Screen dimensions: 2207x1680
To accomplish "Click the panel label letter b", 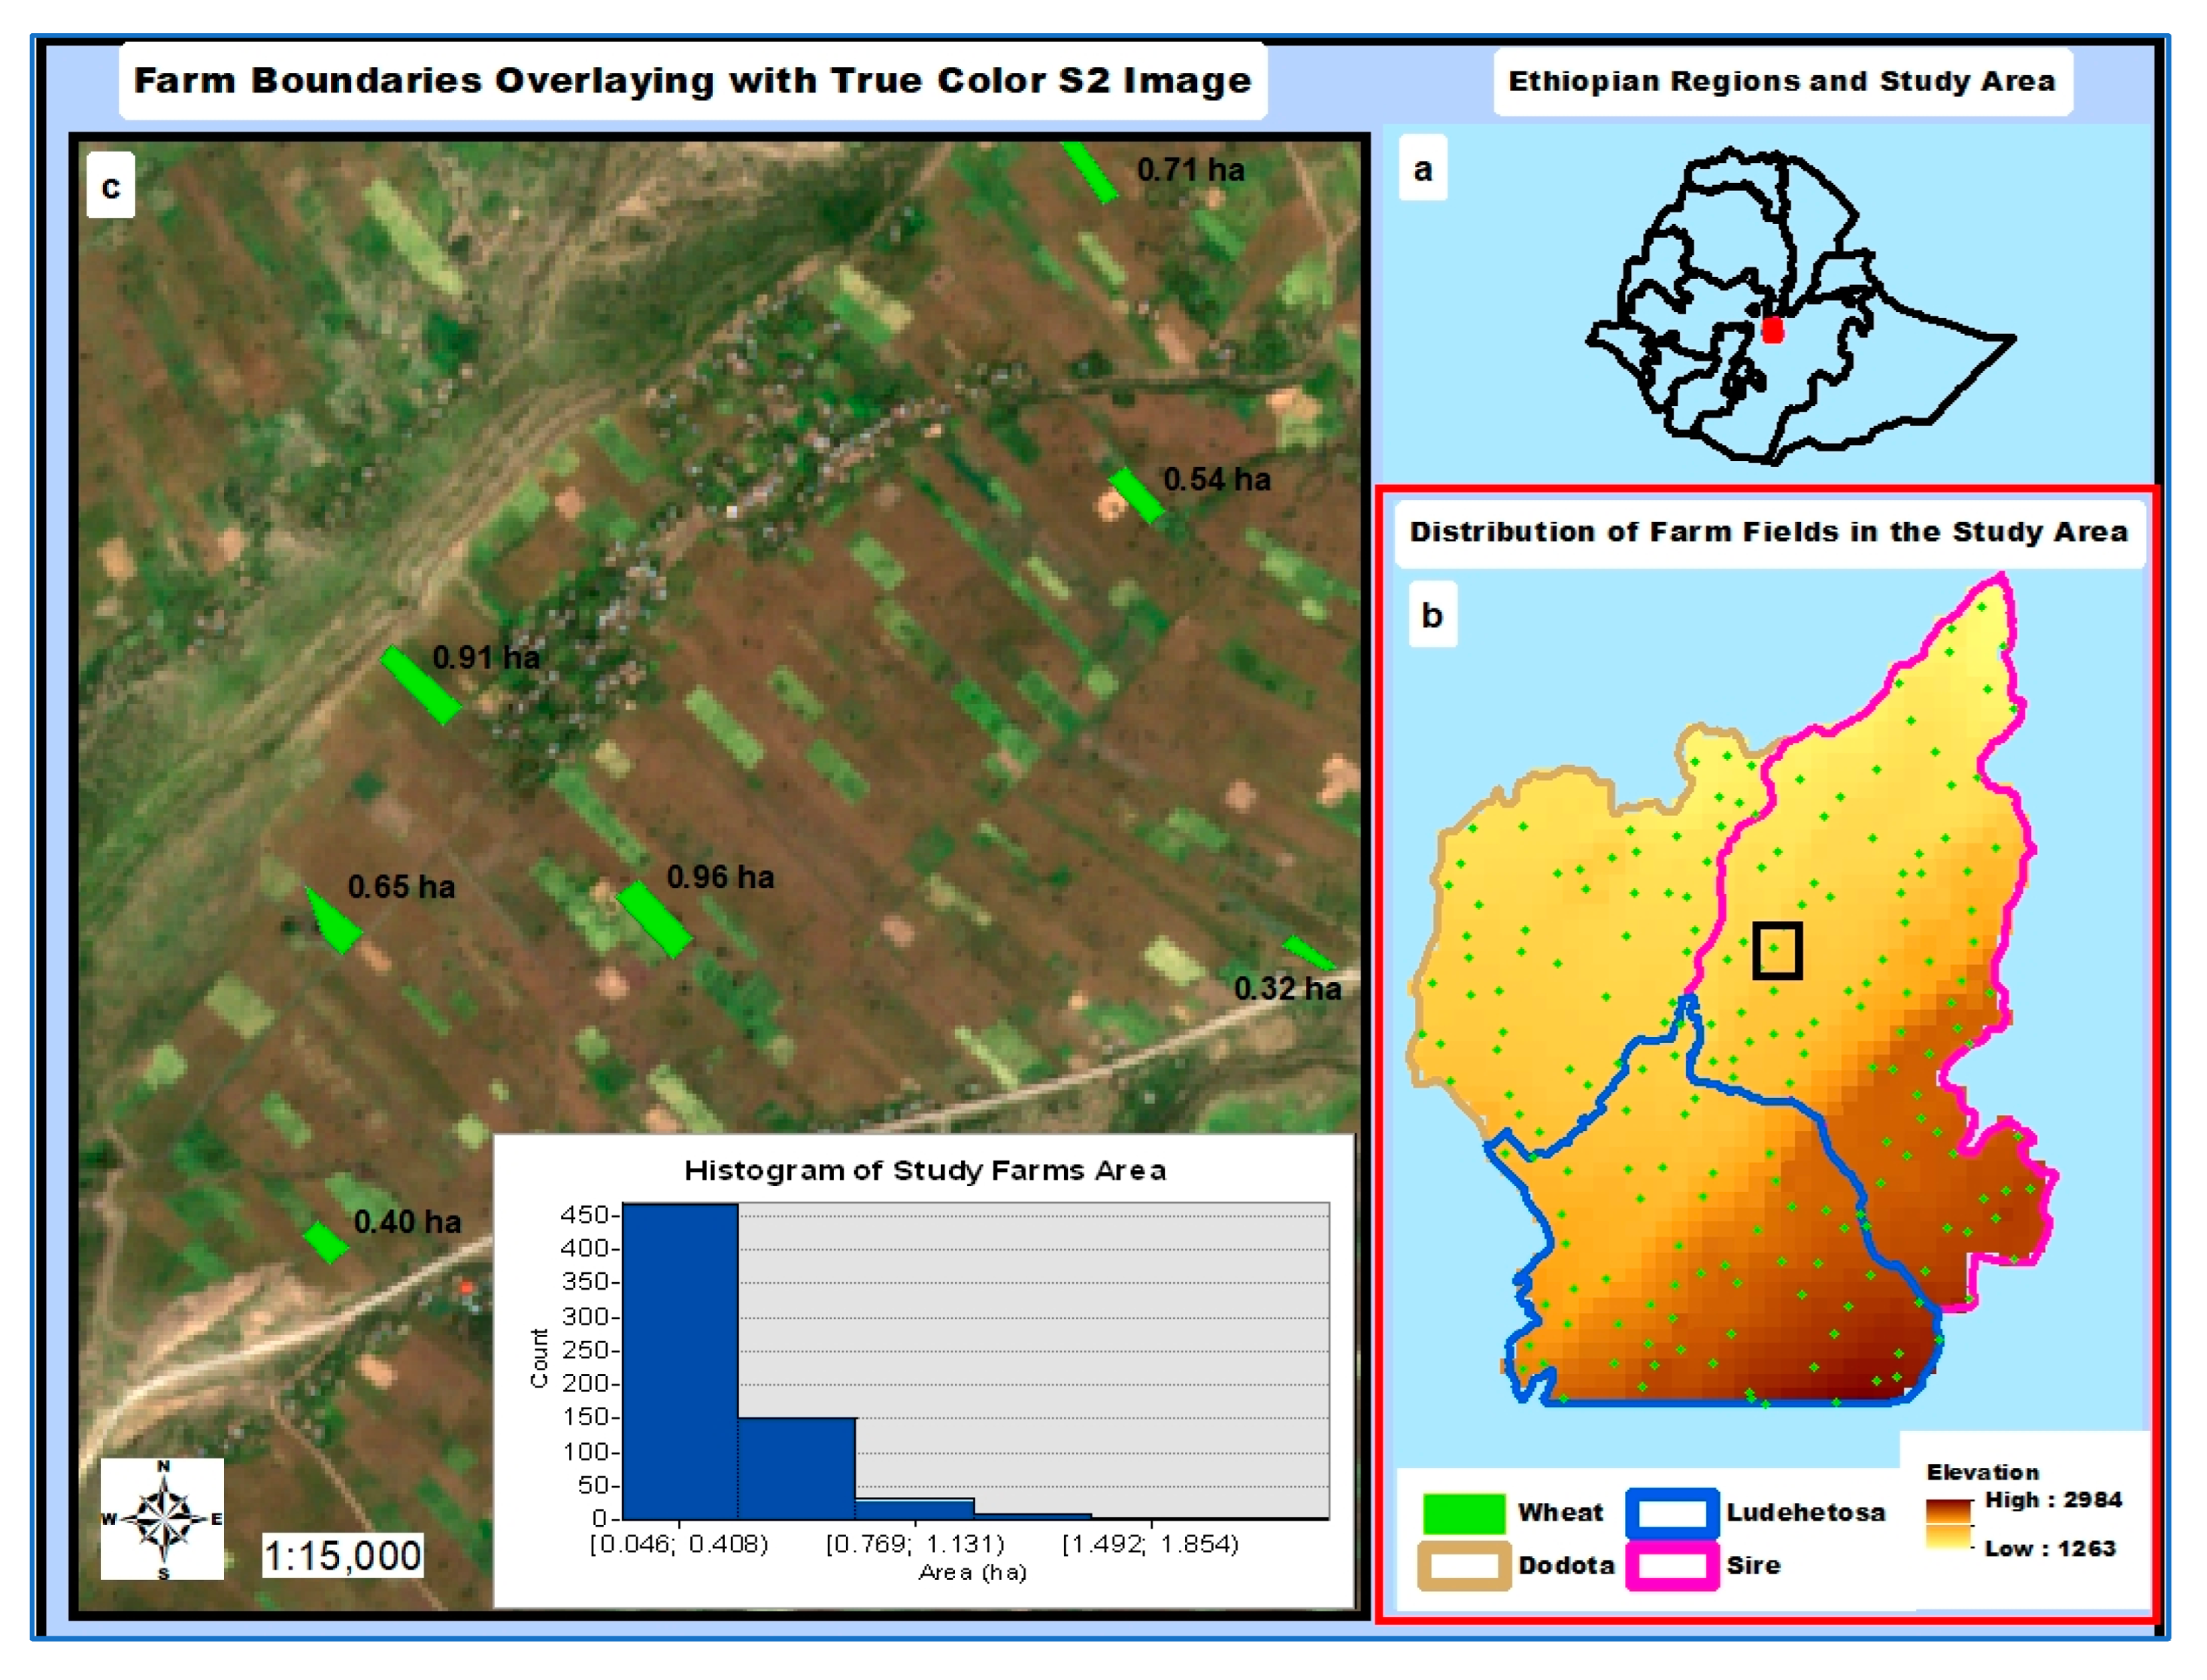I will 1432,615.
